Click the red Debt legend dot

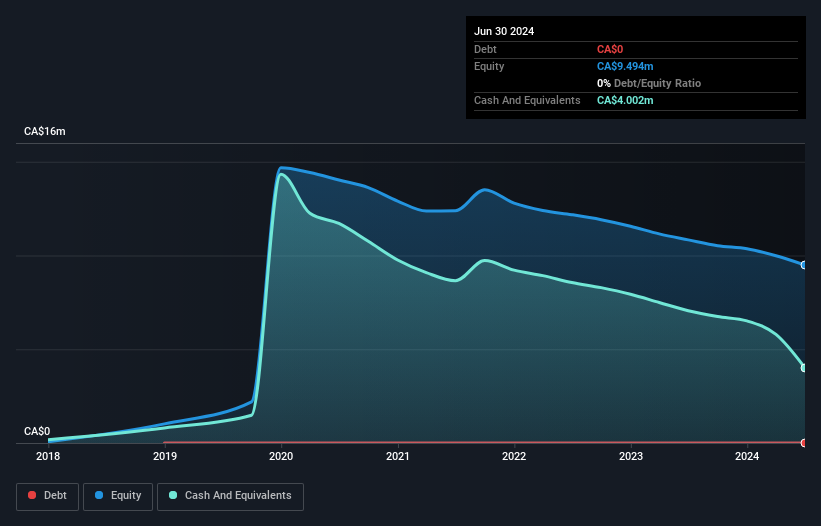click(x=32, y=495)
